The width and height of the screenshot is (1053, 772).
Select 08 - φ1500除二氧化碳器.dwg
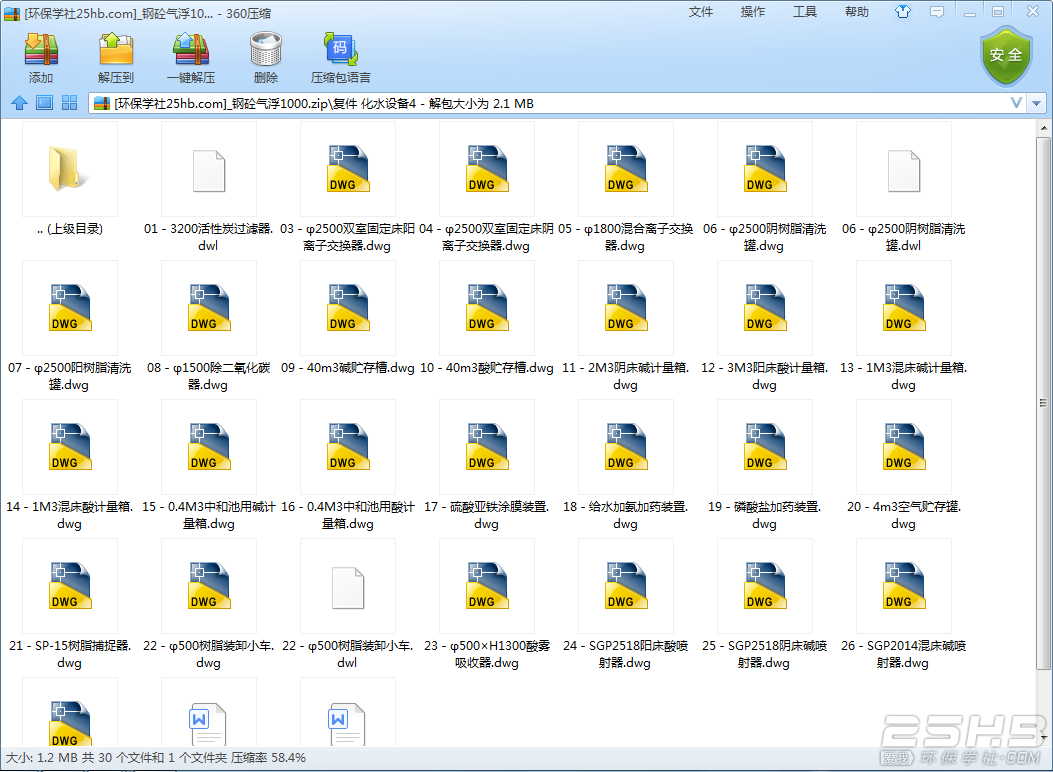208,326
